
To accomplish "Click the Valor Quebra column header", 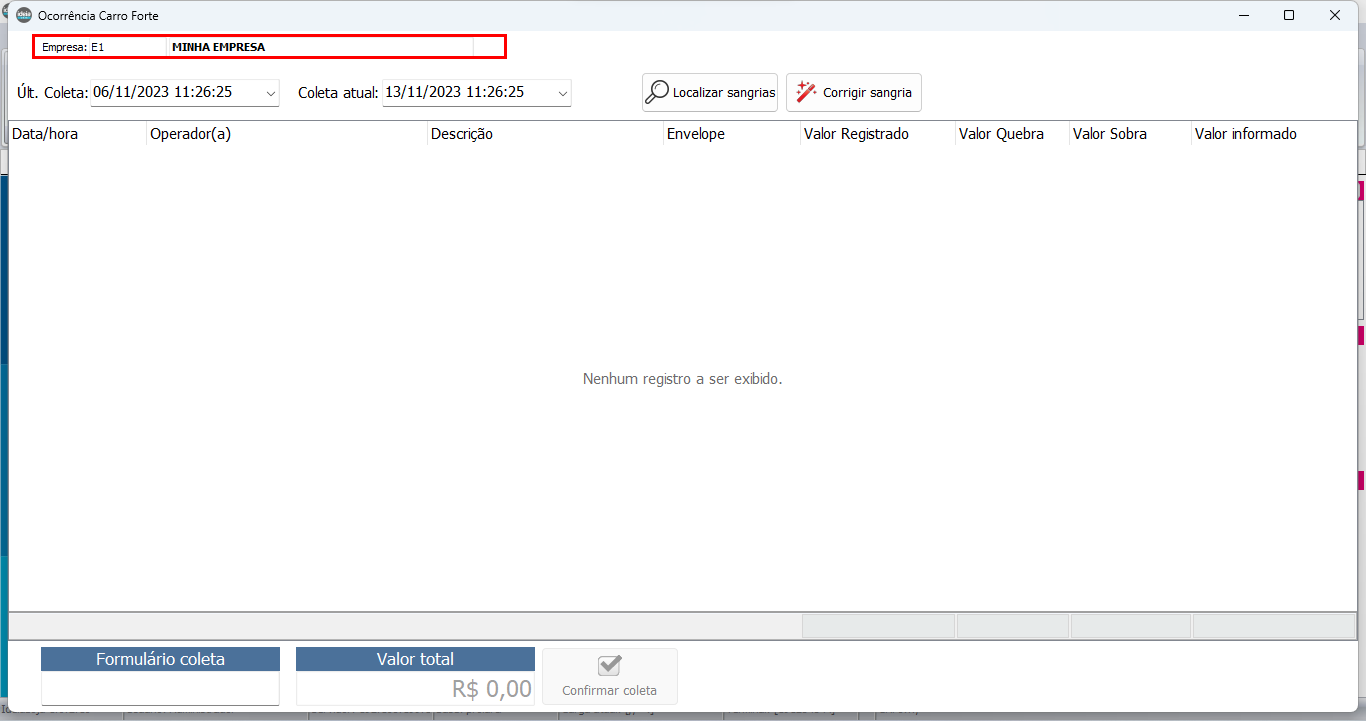I will tap(1011, 134).
